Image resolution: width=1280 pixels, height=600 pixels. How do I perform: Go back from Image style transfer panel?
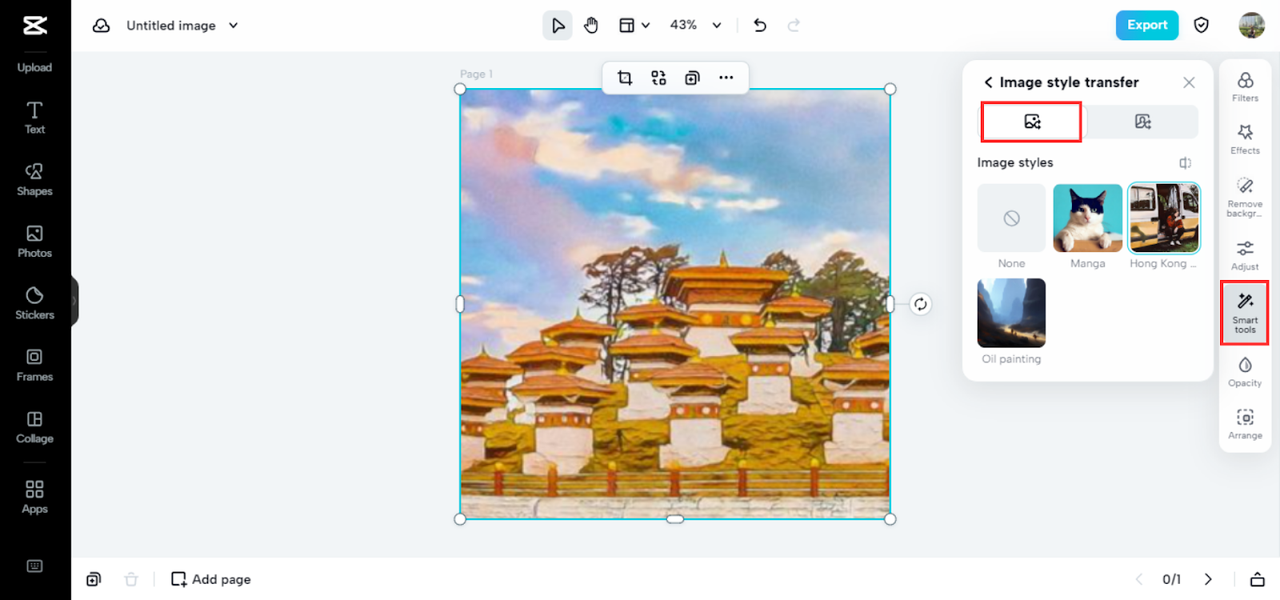988,83
